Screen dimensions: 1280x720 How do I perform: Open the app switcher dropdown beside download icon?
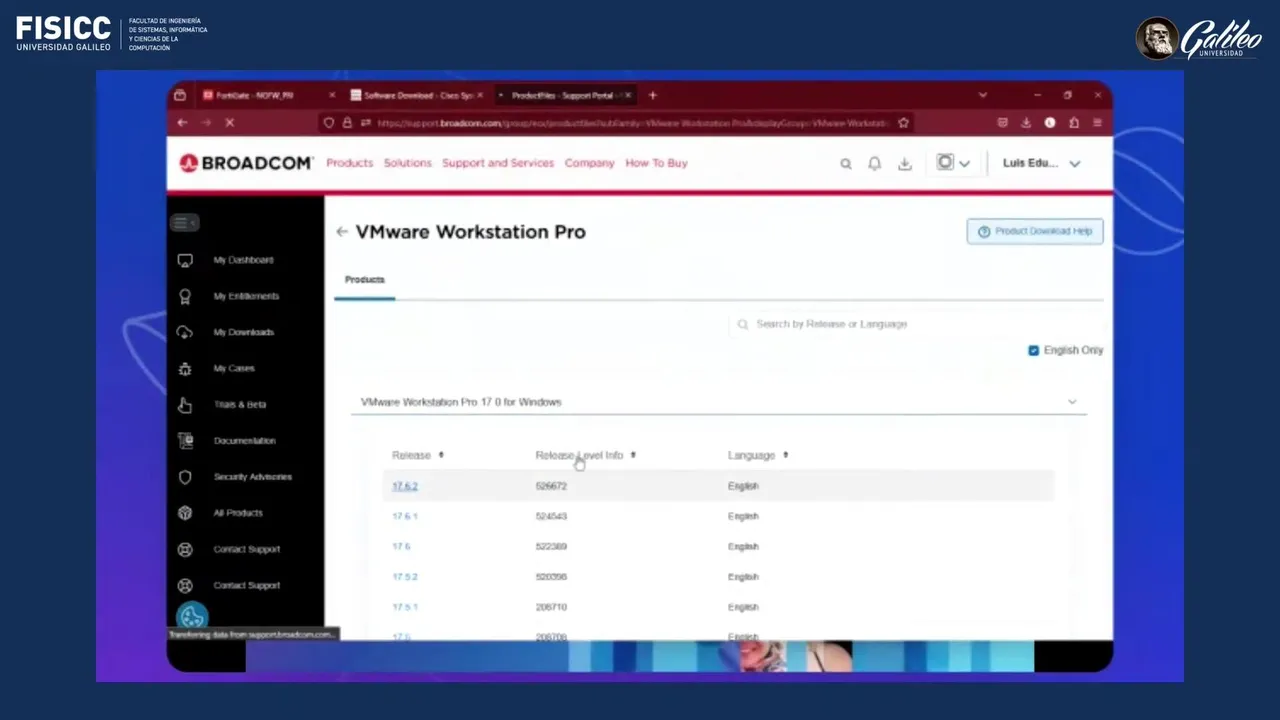[x=953, y=163]
